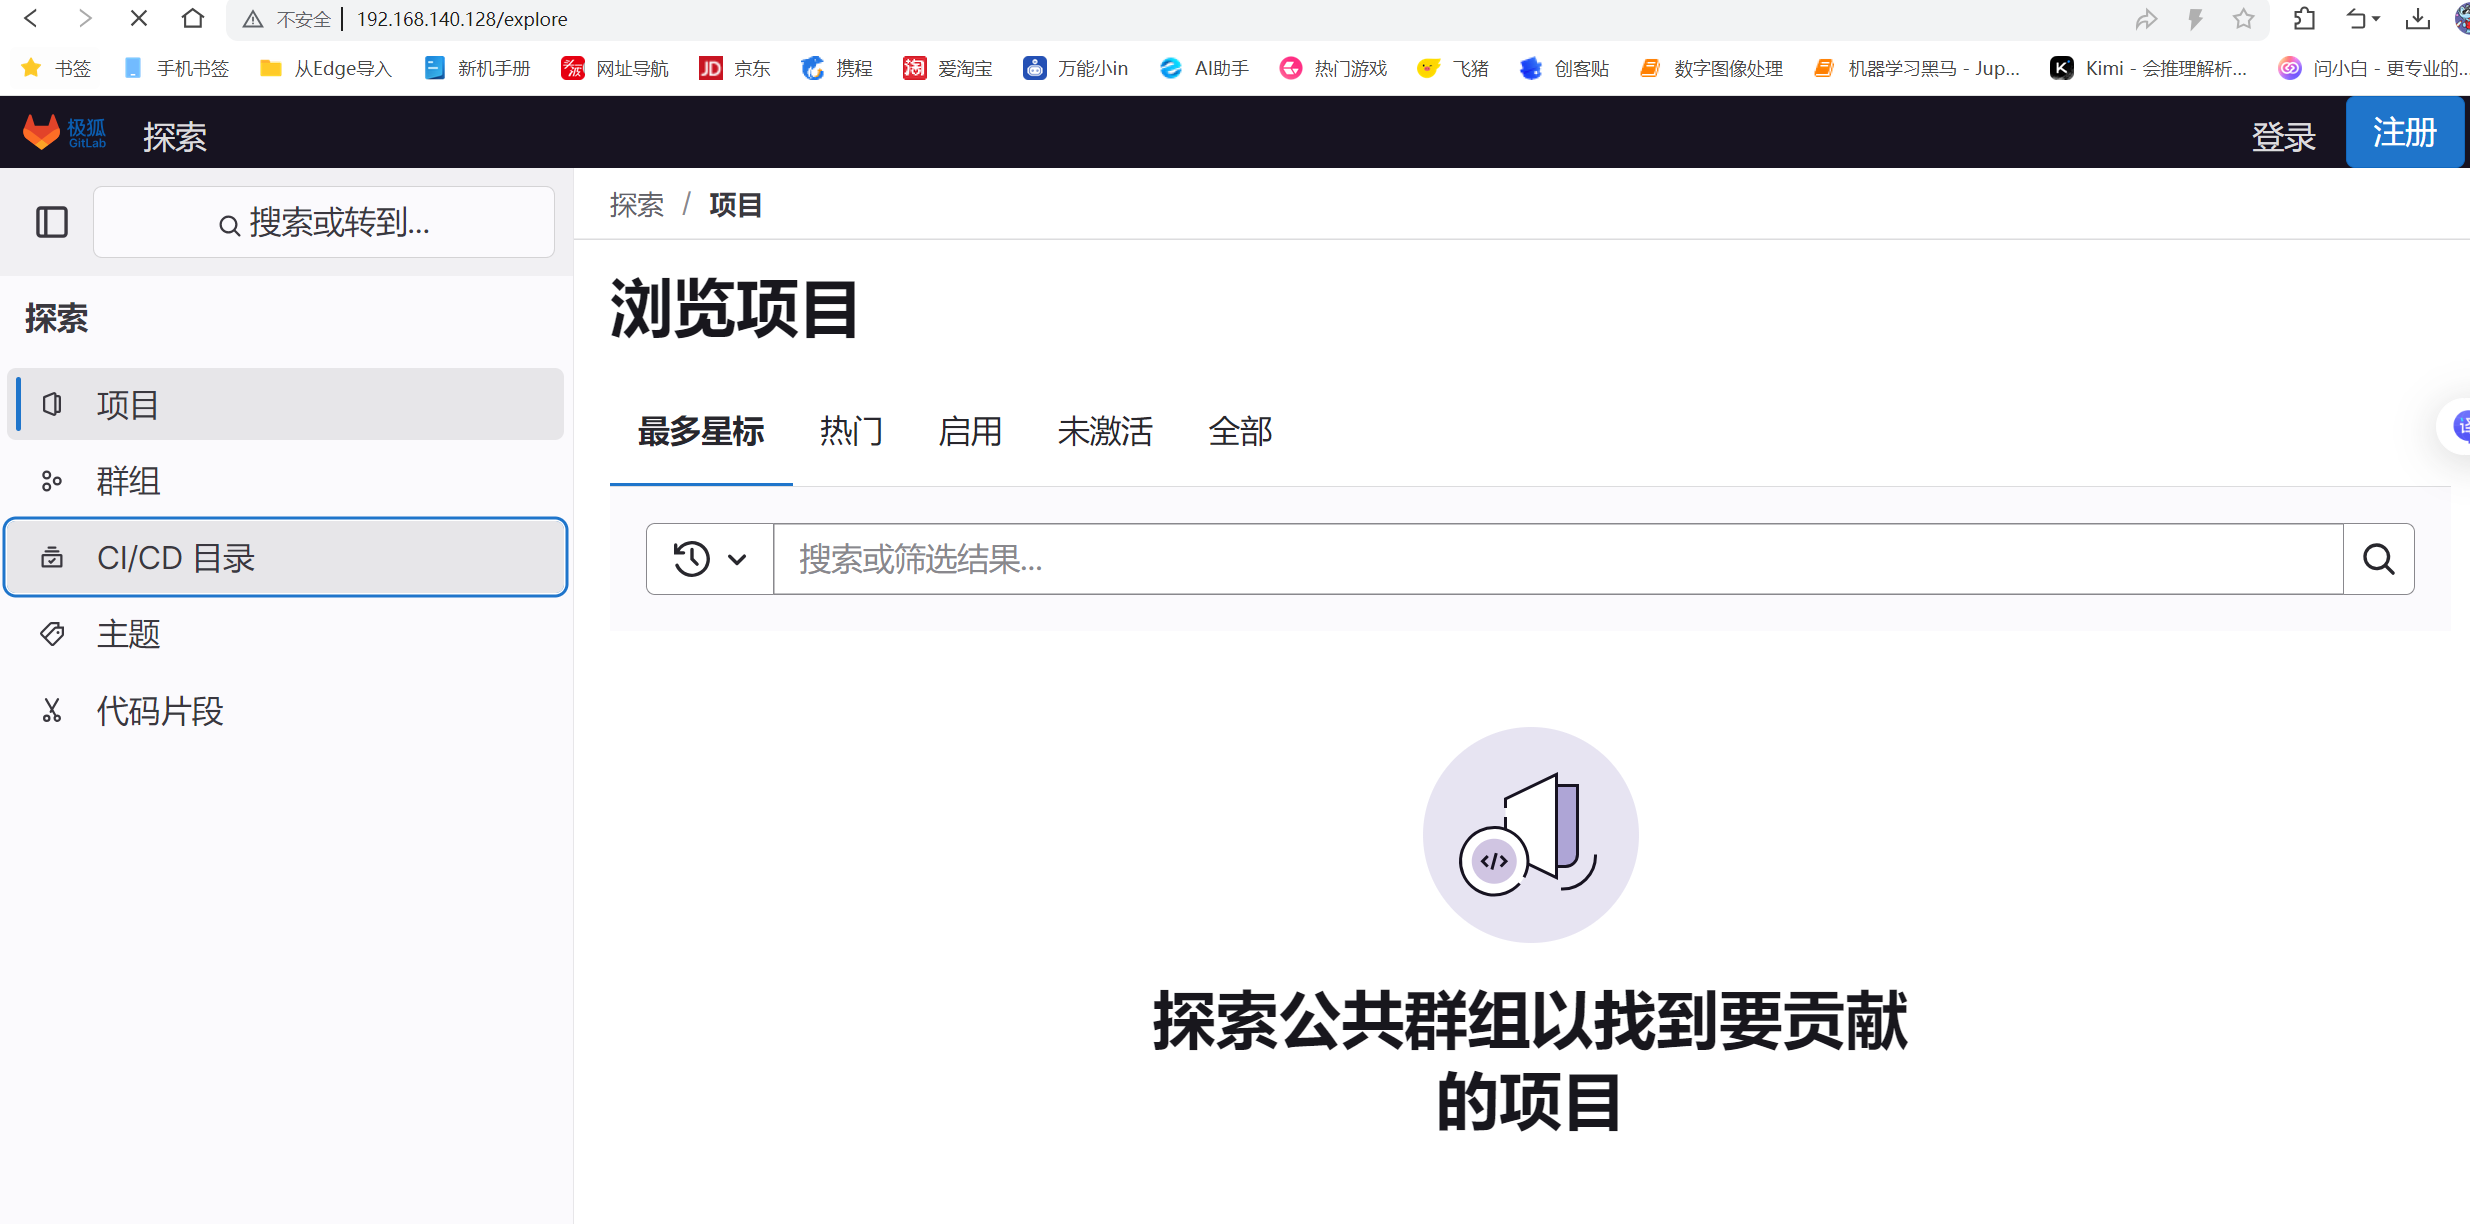Stop page loading with the X icon

139,18
